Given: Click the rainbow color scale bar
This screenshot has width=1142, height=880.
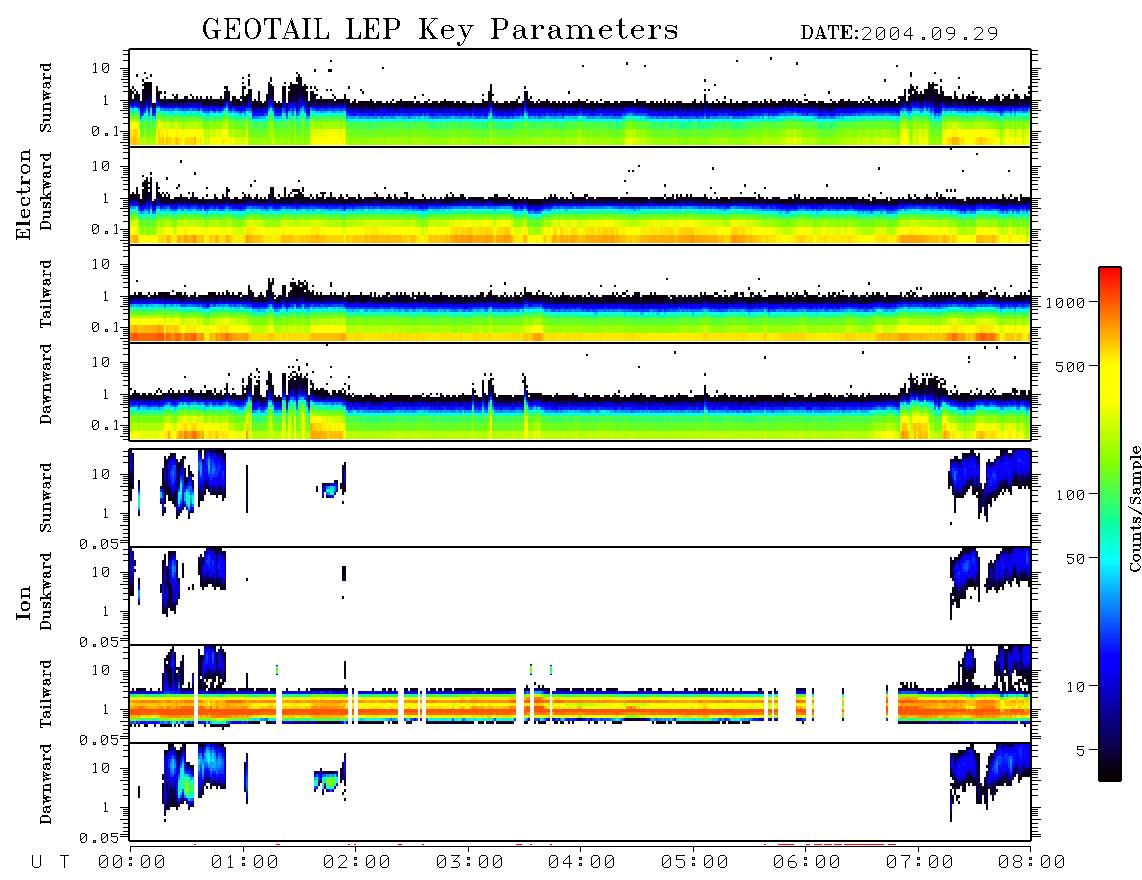Looking at the screenshot, I should [x=1110, y=524].
